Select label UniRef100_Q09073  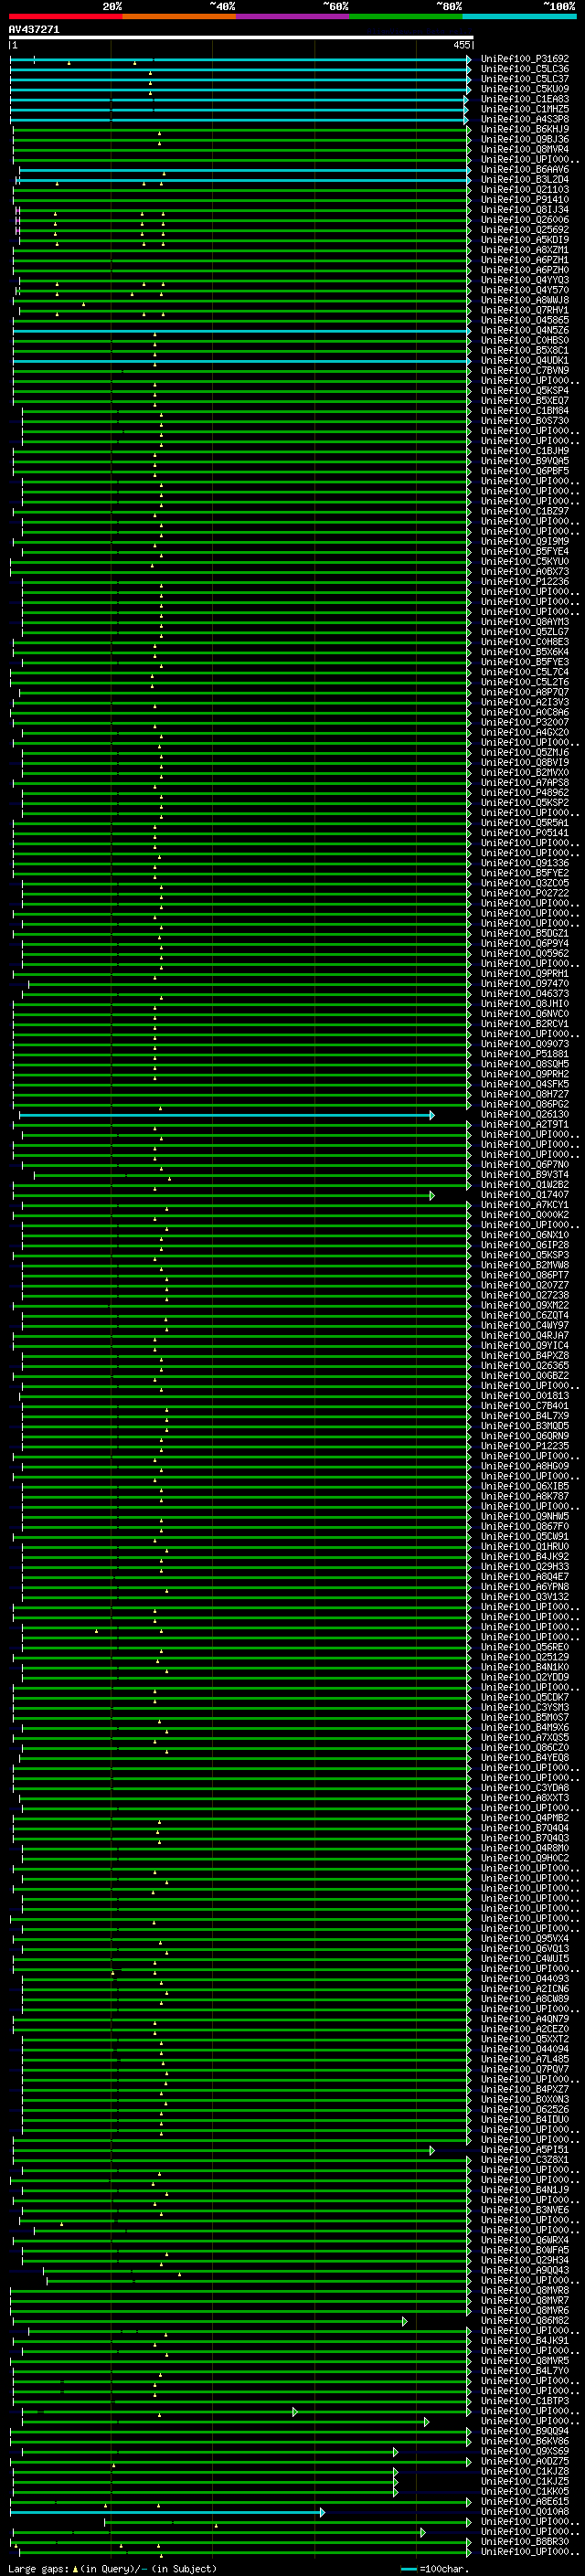tap(525, 1044)
